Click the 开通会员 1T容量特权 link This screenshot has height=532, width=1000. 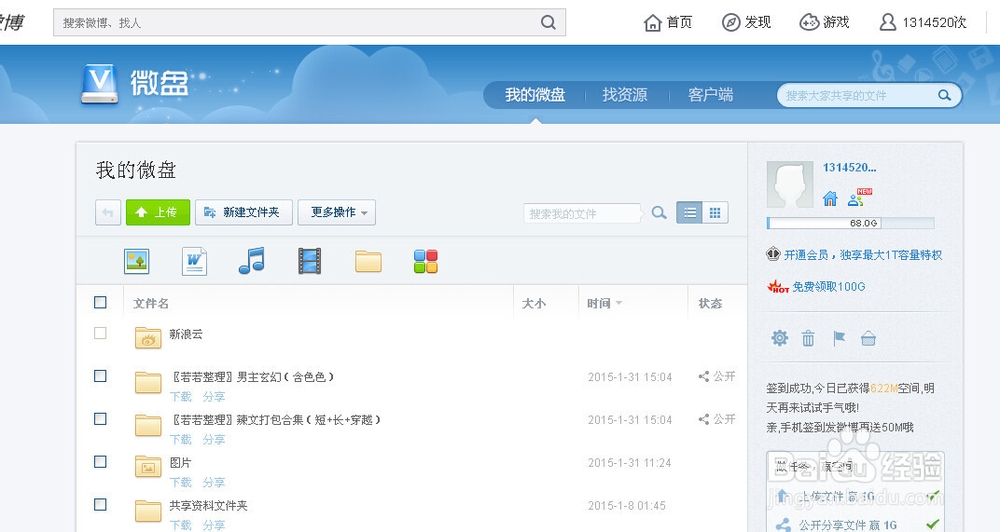[x=862, y=255]
